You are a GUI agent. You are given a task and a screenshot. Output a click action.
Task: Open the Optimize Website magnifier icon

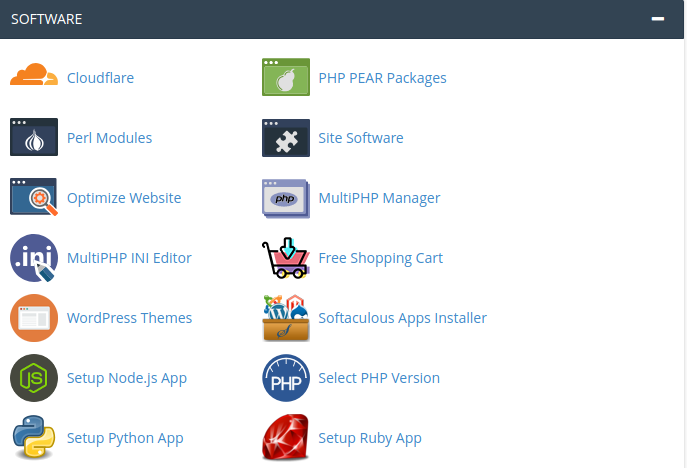[34, 198]
